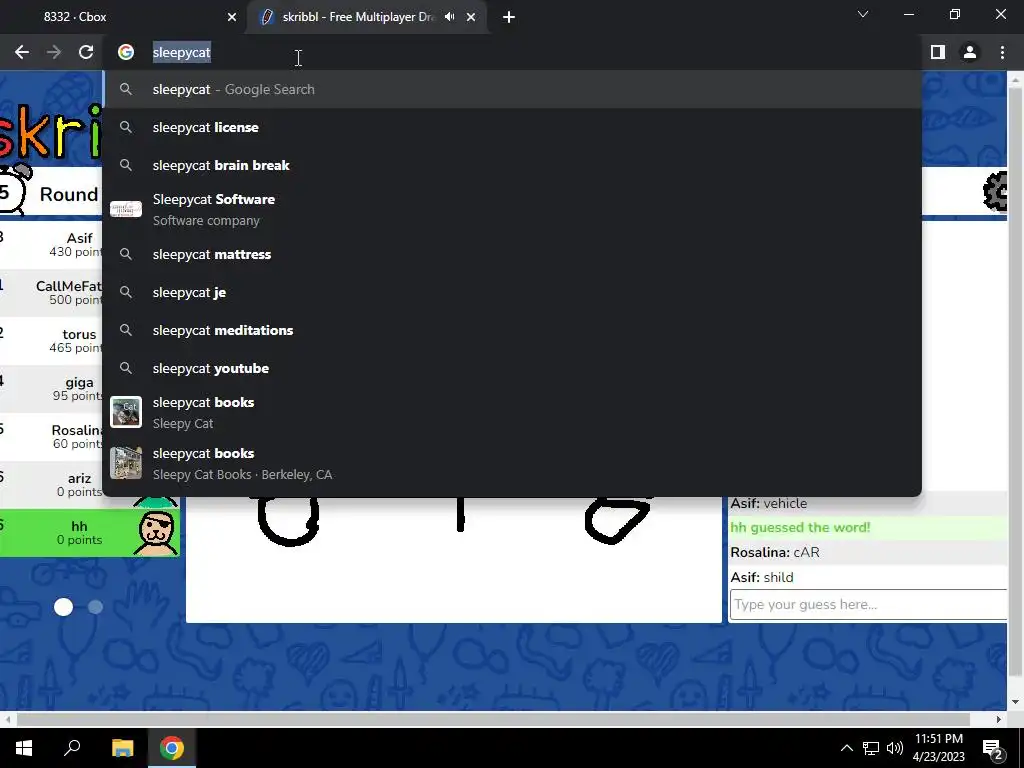Select the sleepycat - Google Search suggestion
The height and width of the screenshot is (768, 1024).
(512, 89)
